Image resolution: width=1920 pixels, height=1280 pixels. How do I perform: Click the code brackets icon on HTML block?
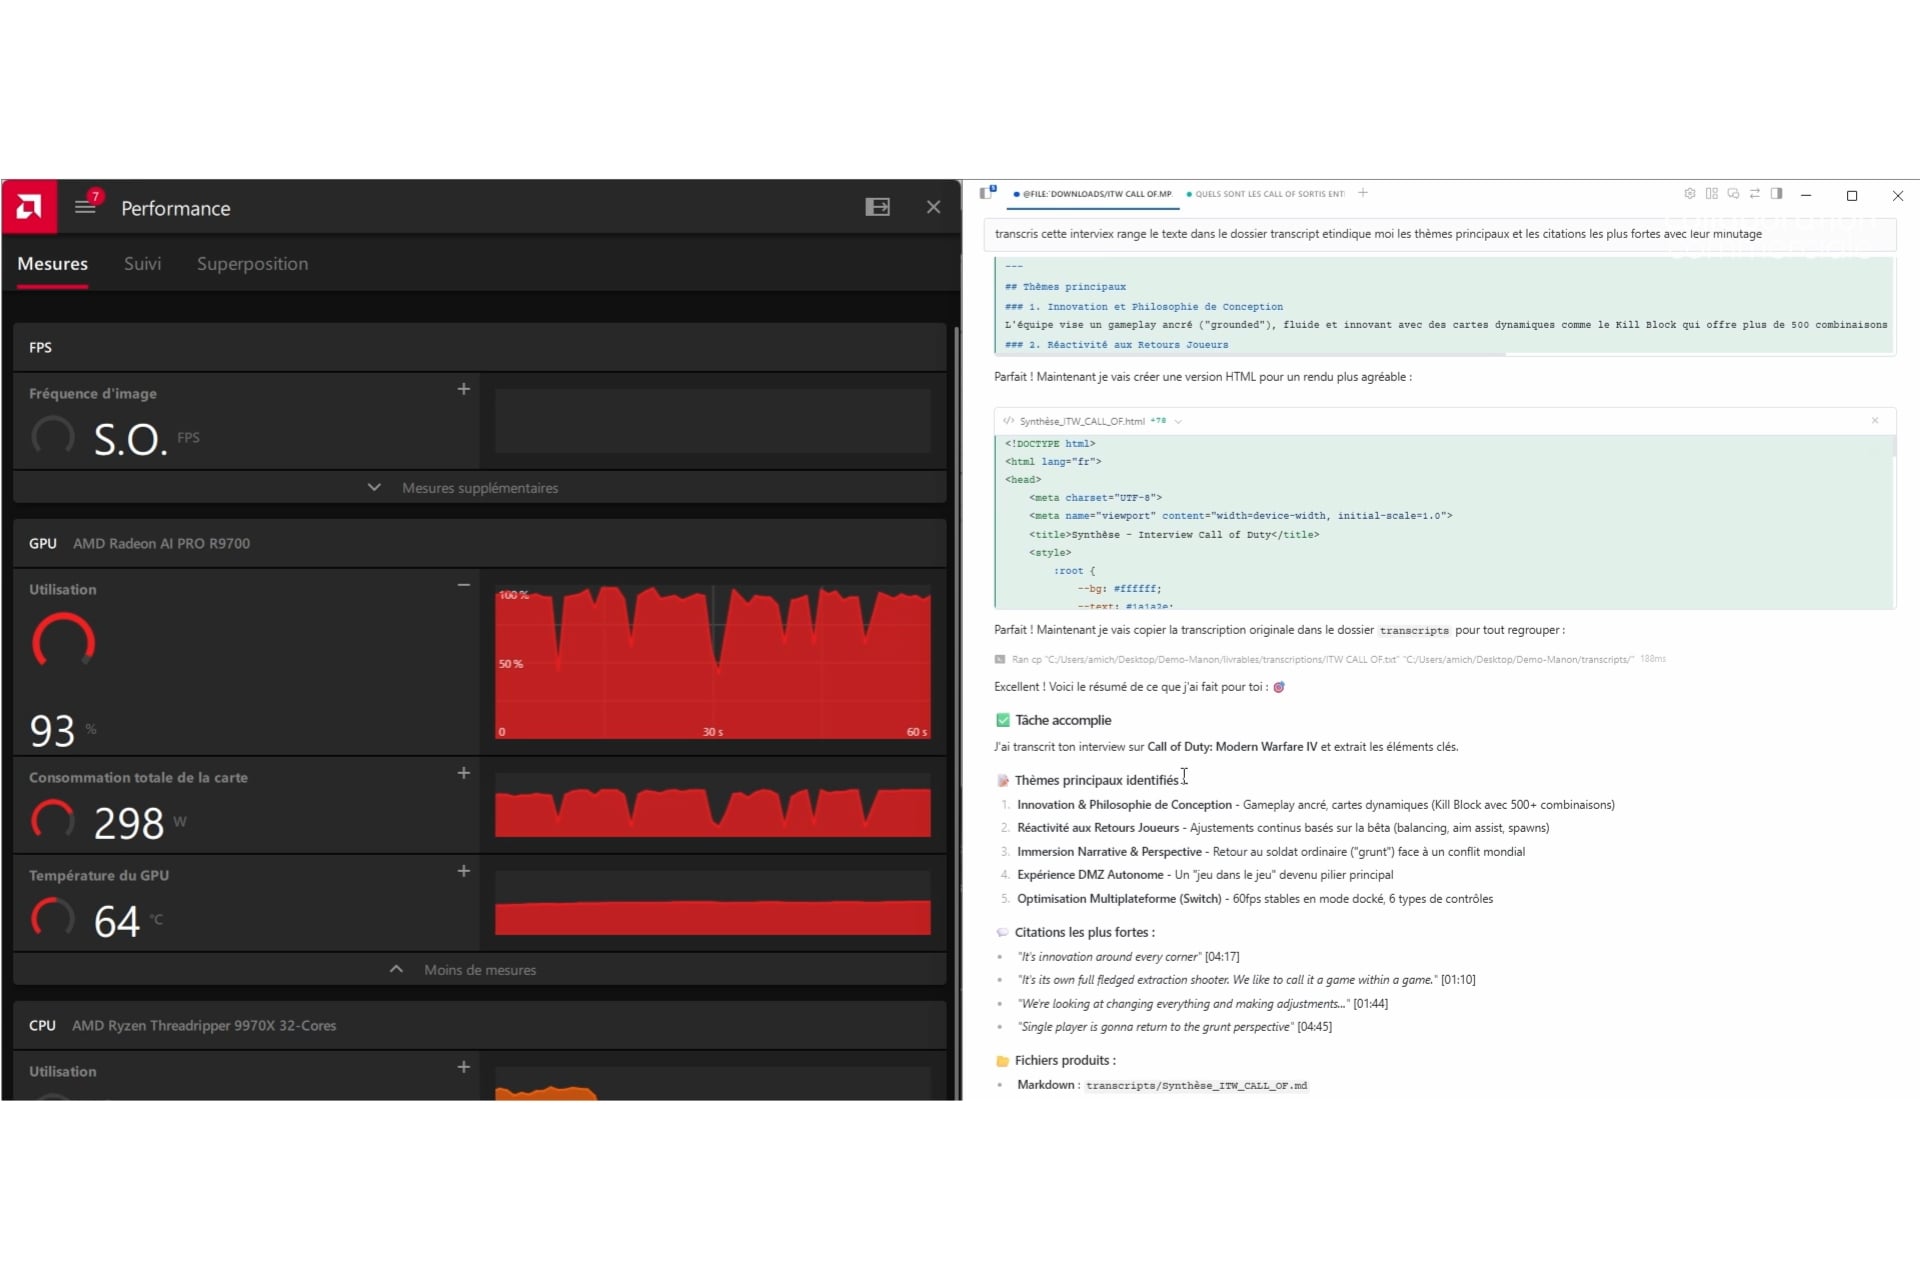[x=1009, y=422]
